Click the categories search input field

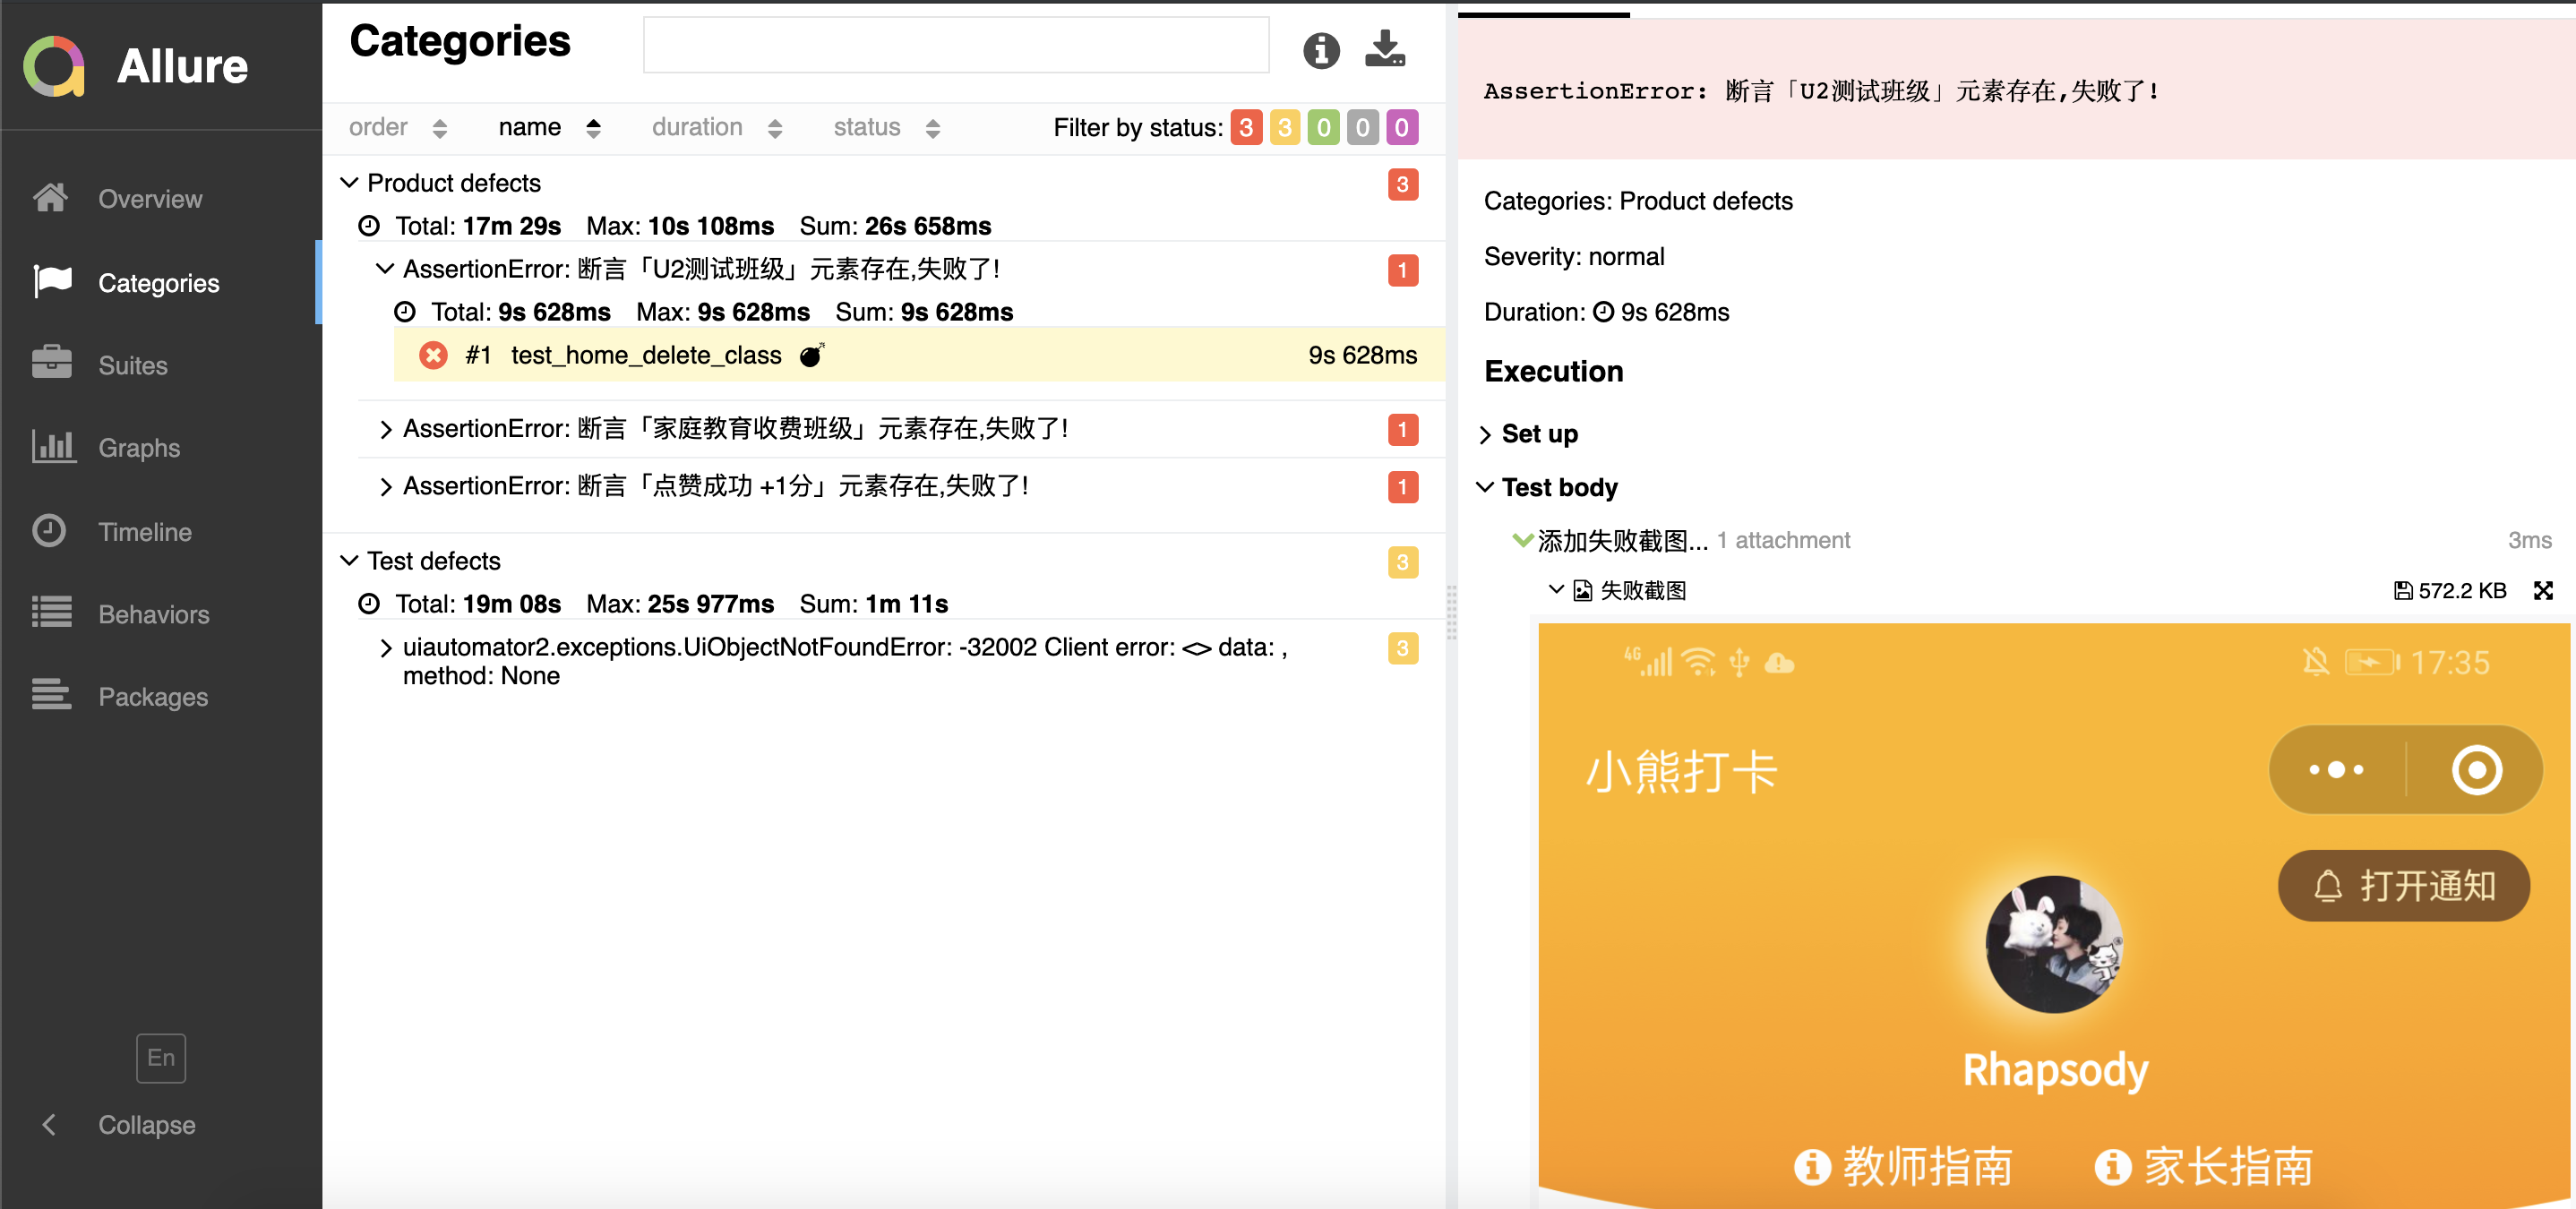955,44
